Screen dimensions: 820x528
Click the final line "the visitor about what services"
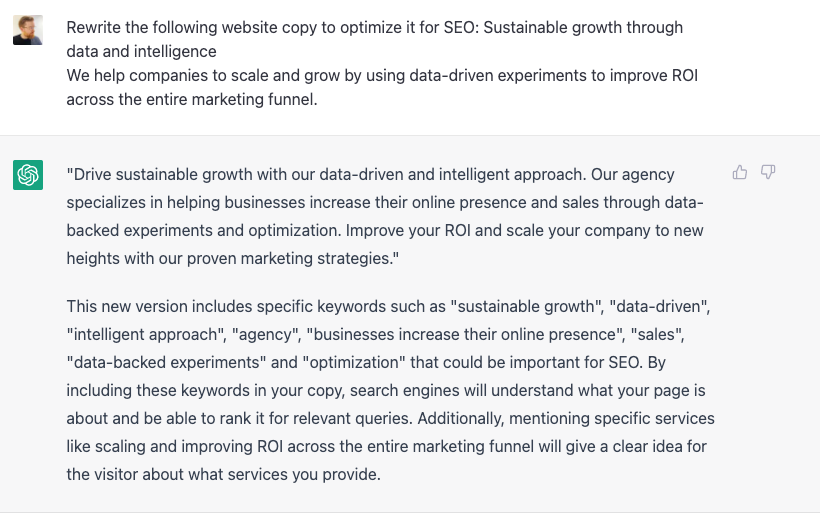[223, 474]
